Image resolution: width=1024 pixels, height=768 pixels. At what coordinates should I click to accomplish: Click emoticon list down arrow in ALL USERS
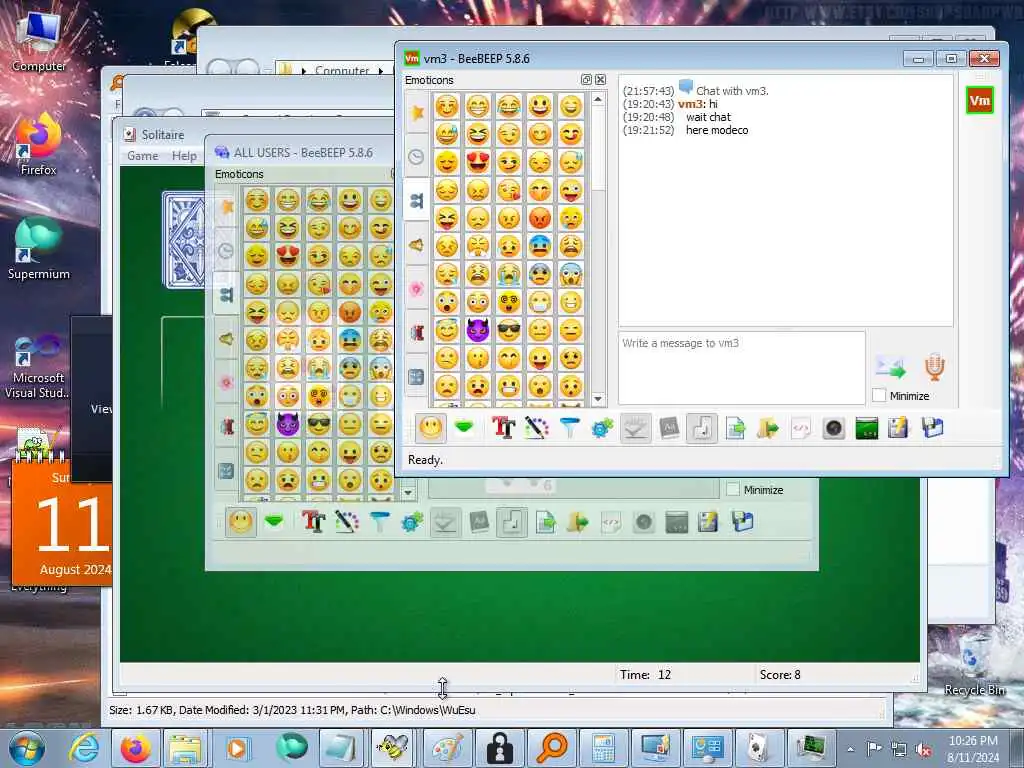click(408, 492)
